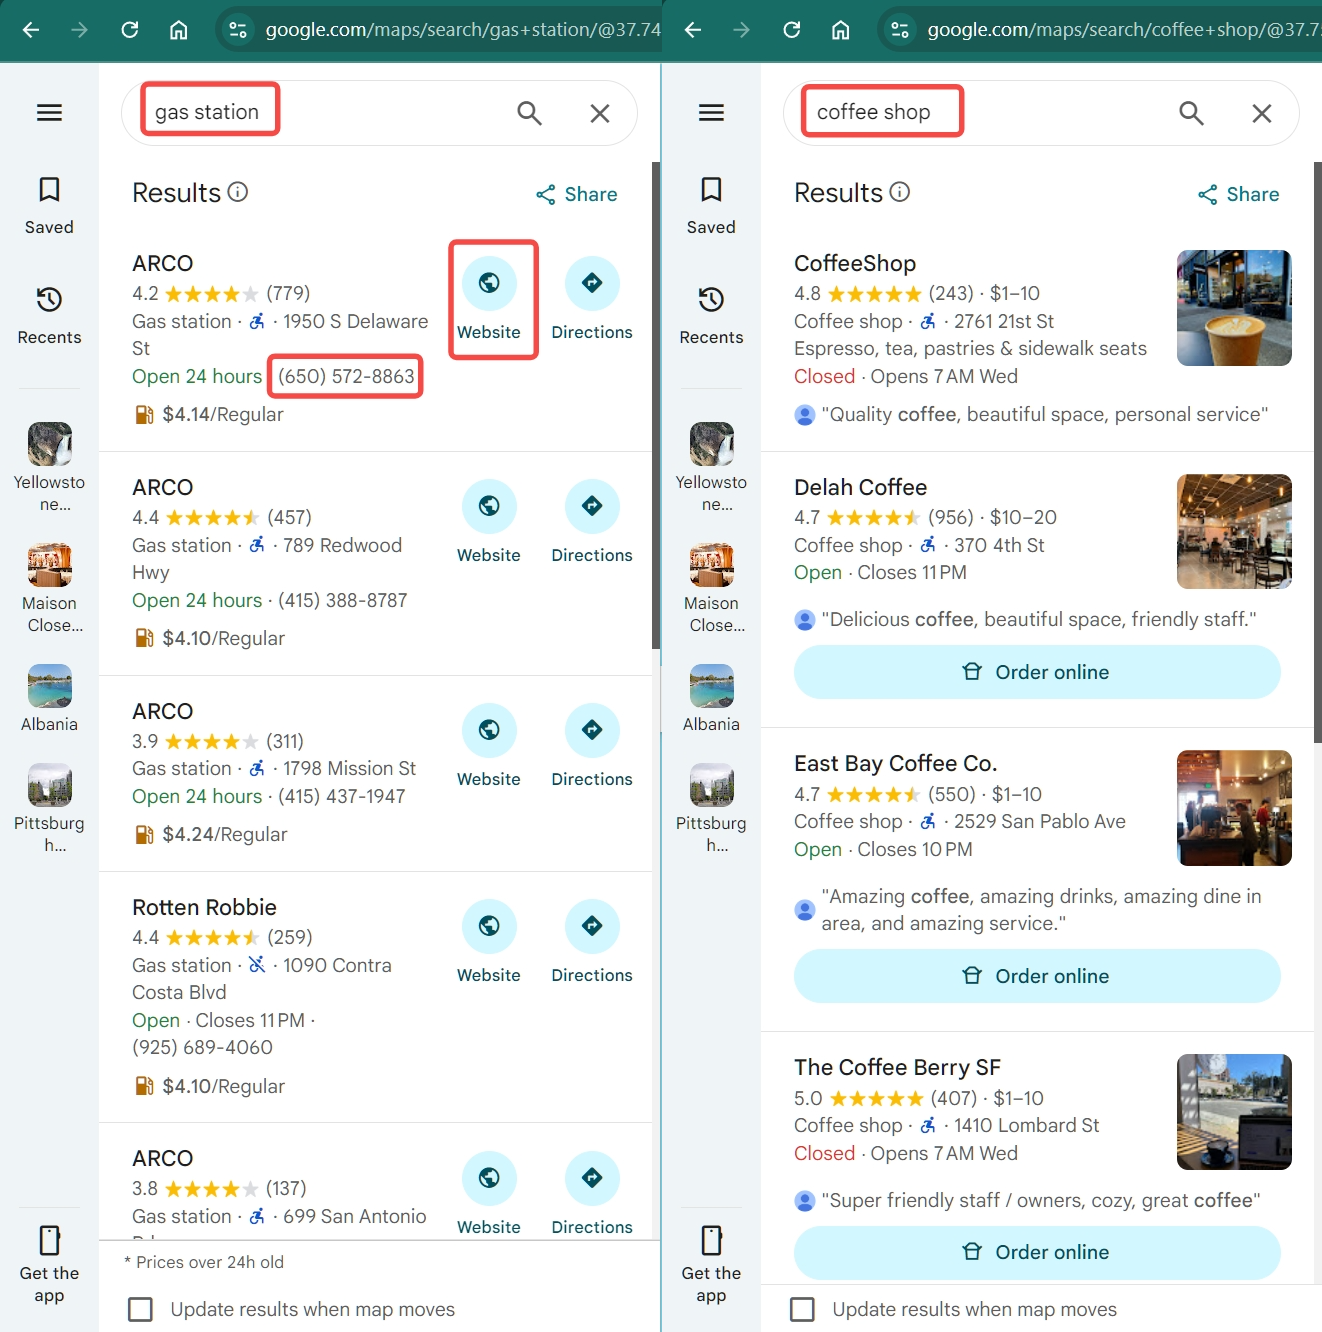Click search magnifier in coffee shop window
1322x1332 pixels.
(1191, 113)
